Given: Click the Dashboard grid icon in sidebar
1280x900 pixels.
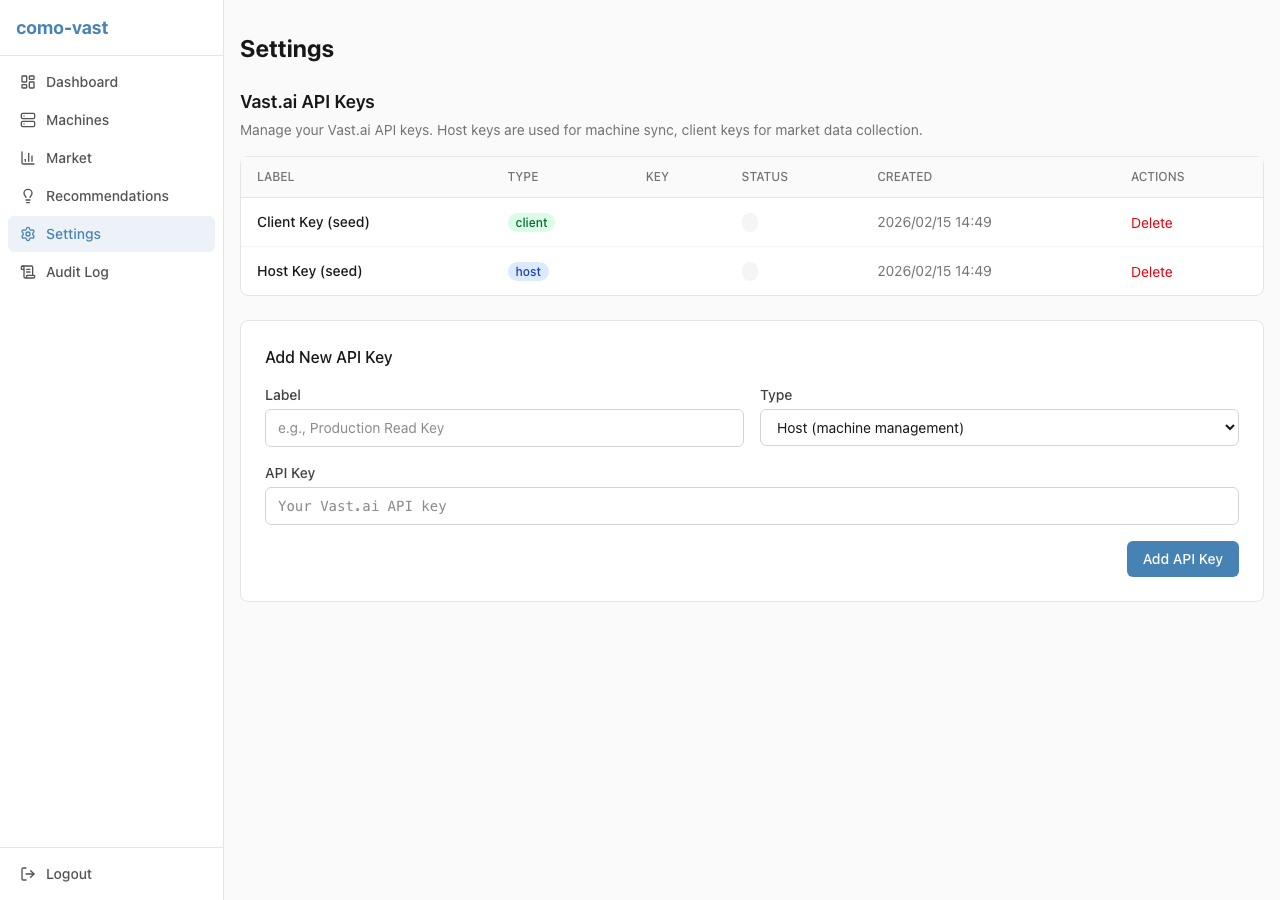Looking at the screenshot, I should point(28,82).
